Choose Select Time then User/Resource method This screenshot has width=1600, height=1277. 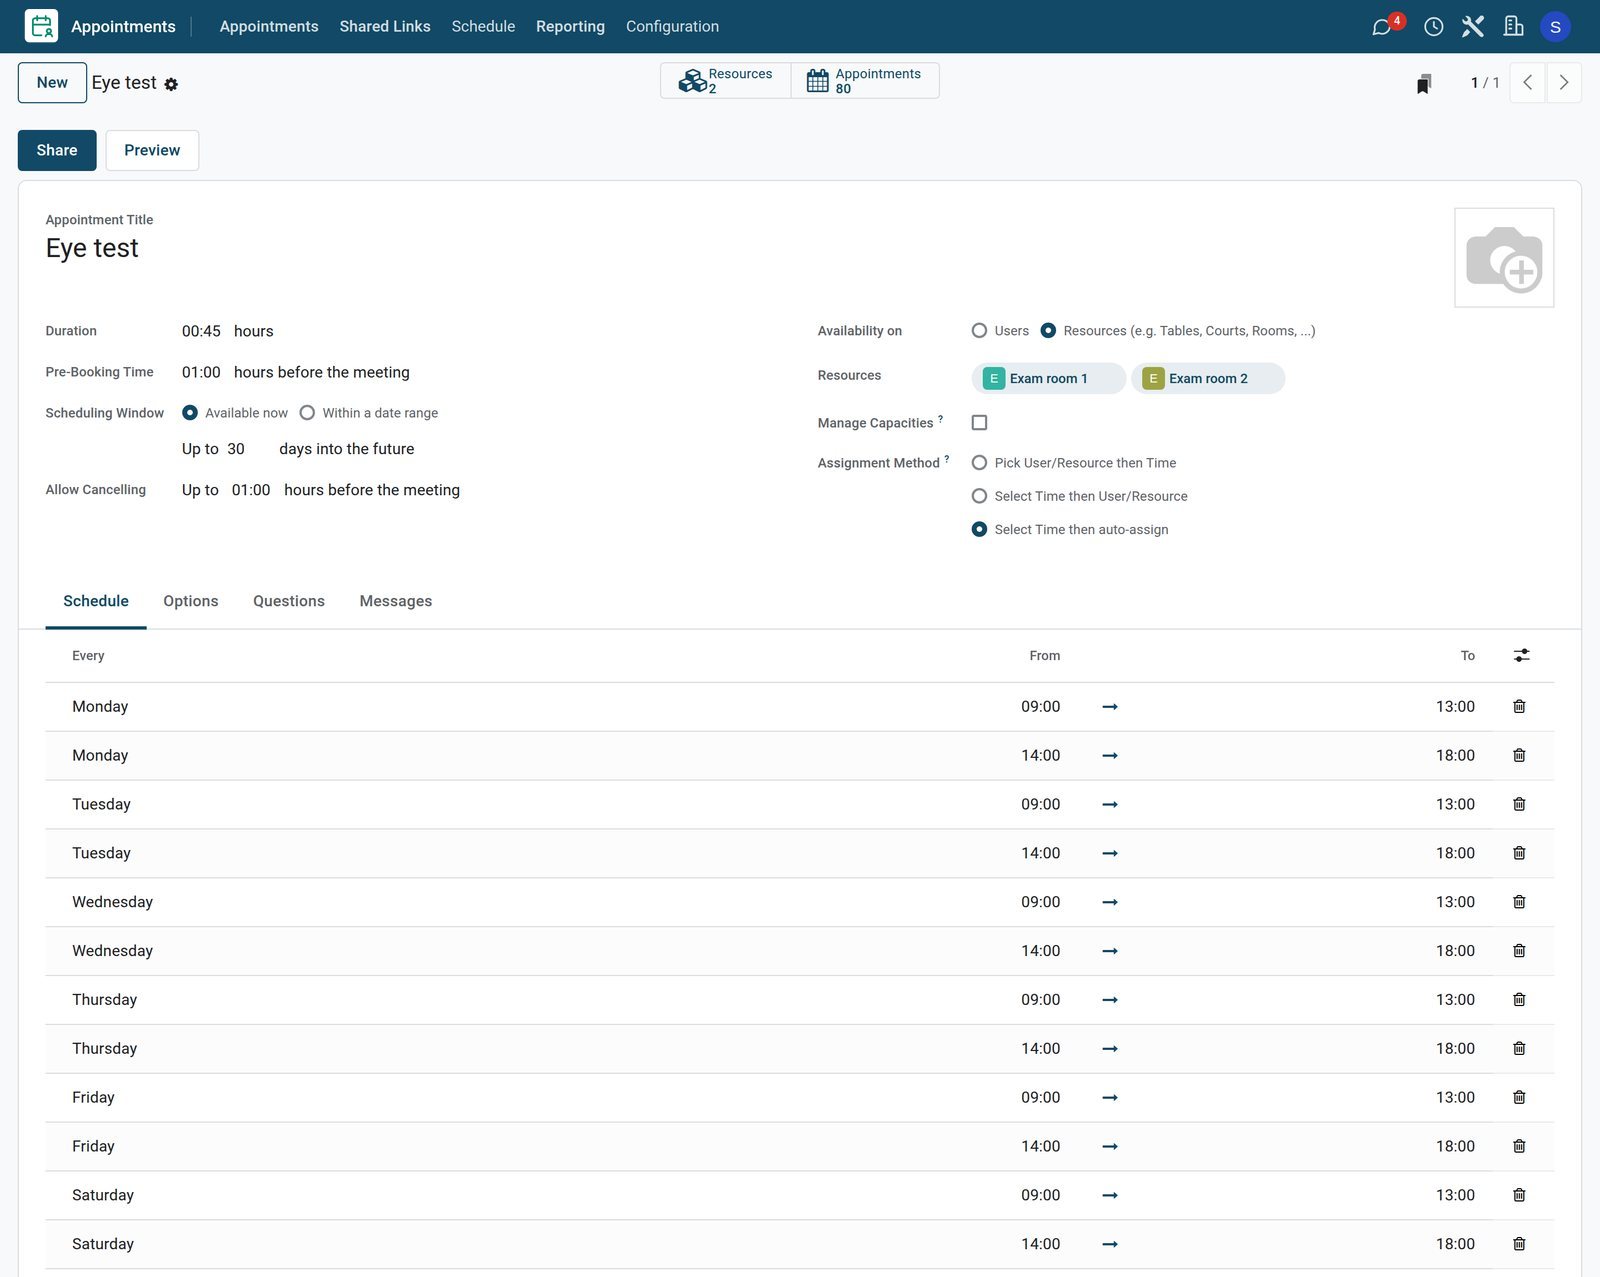[x=980, y=496]
